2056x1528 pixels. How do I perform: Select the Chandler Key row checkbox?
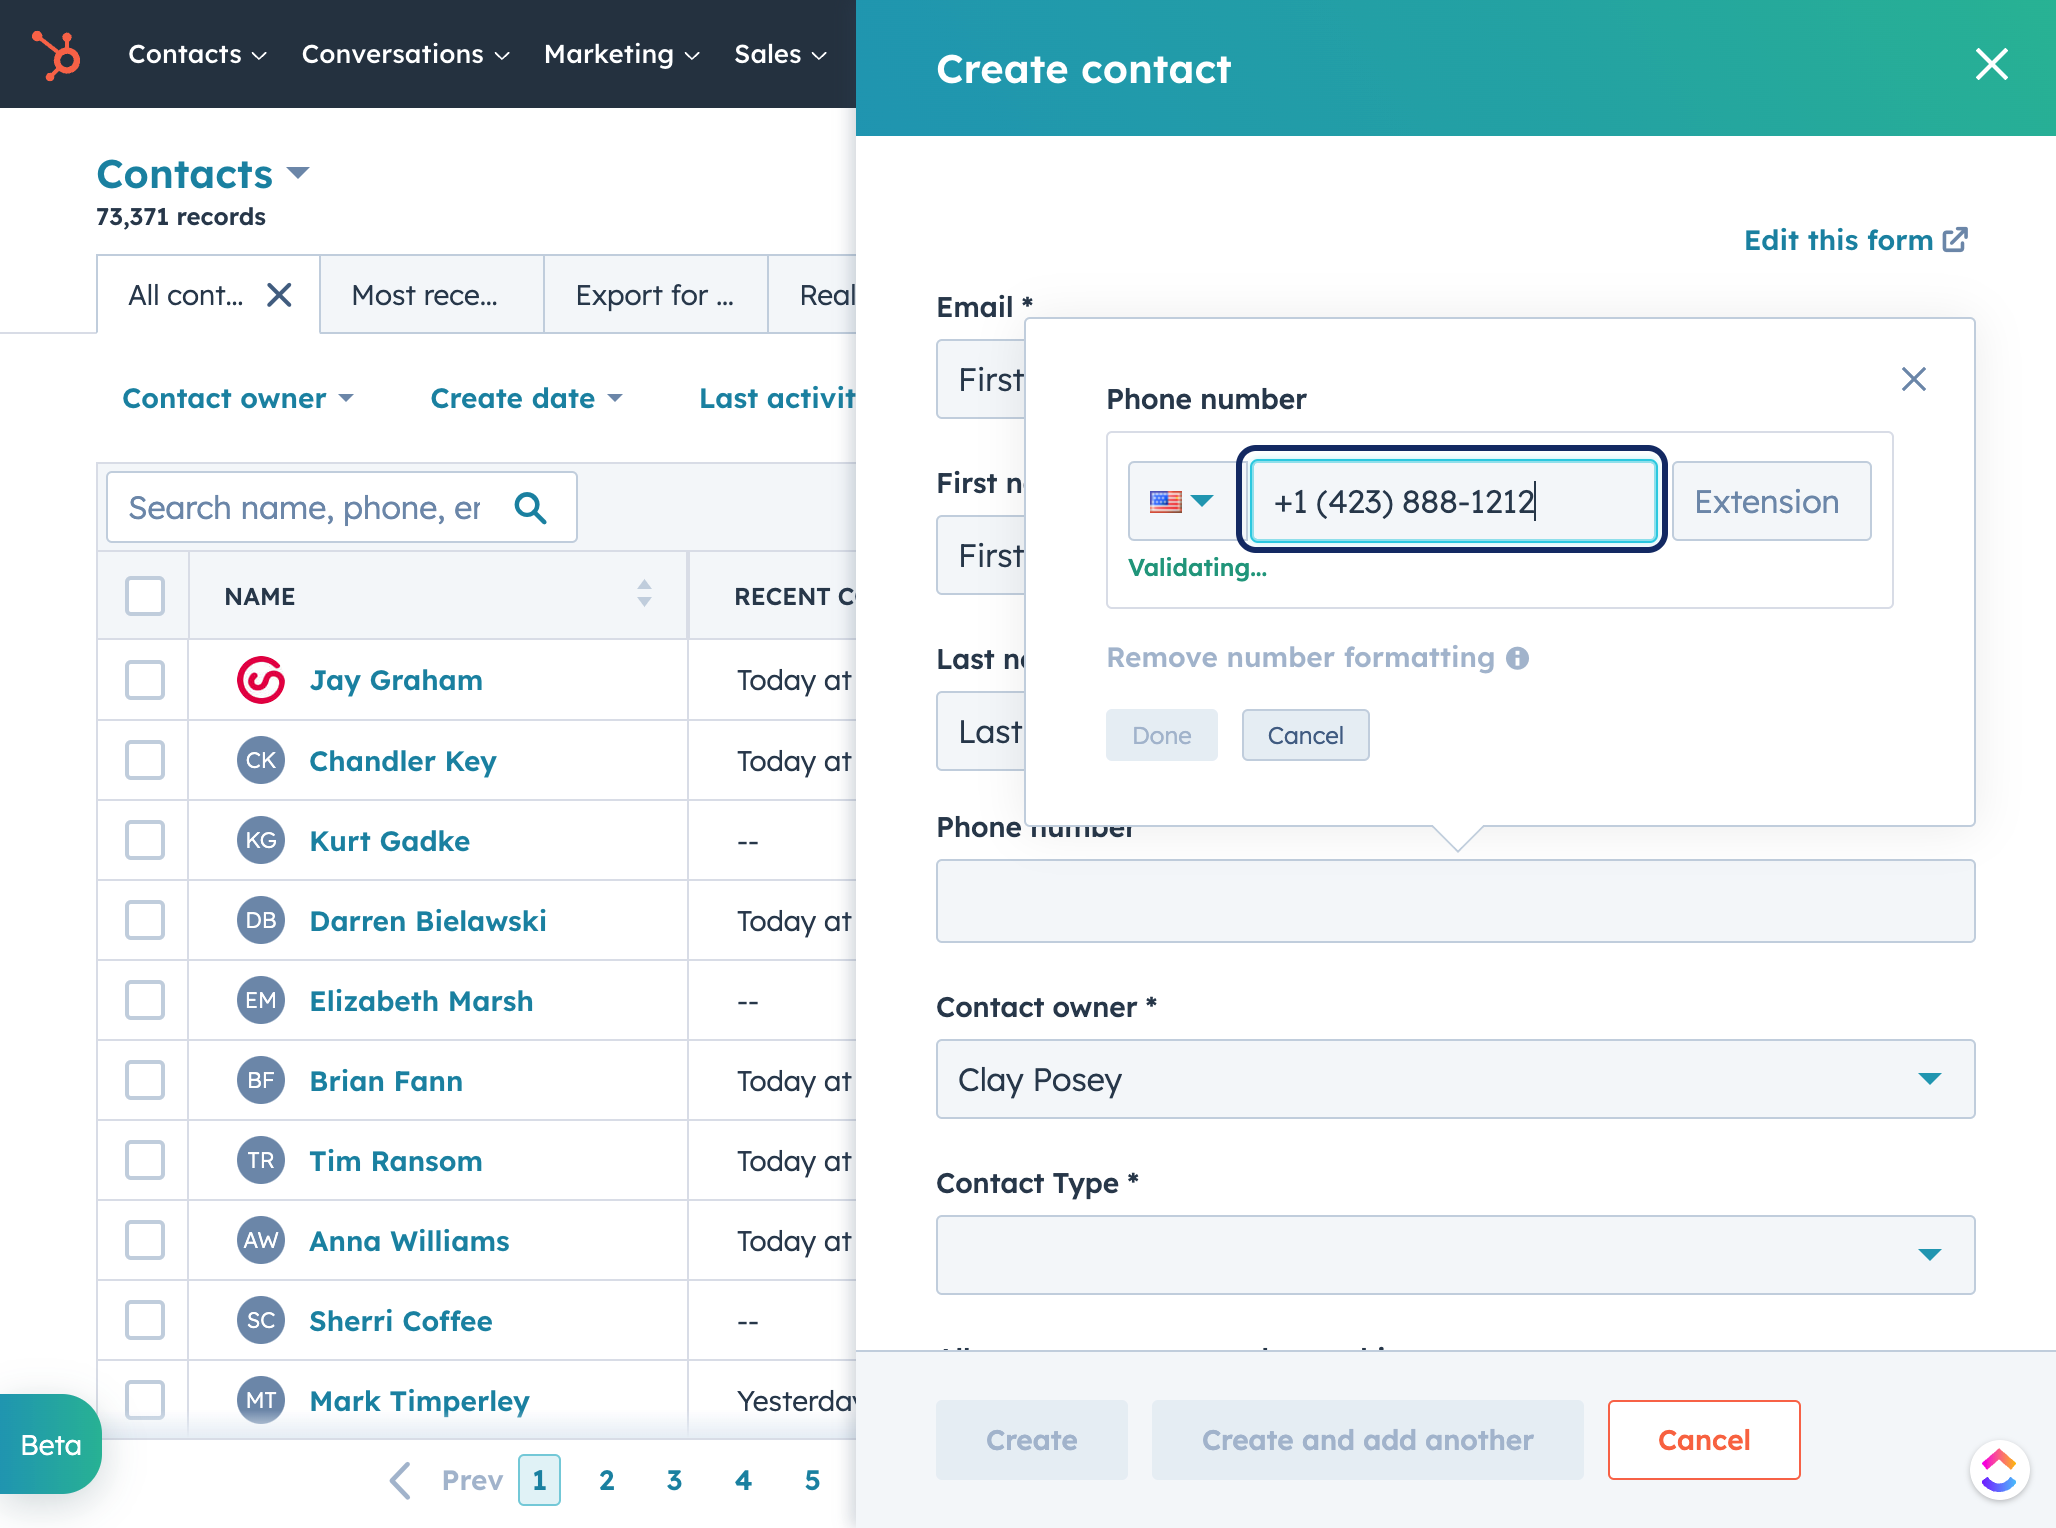[x=145, y=760]
